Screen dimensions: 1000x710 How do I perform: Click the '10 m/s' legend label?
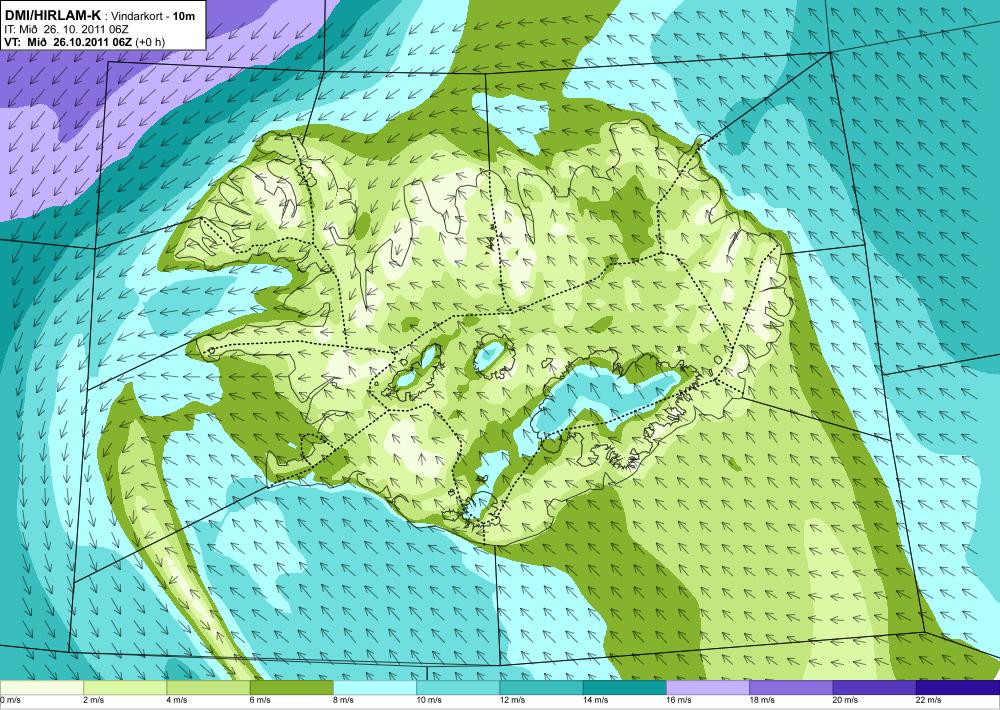(429, 700)
